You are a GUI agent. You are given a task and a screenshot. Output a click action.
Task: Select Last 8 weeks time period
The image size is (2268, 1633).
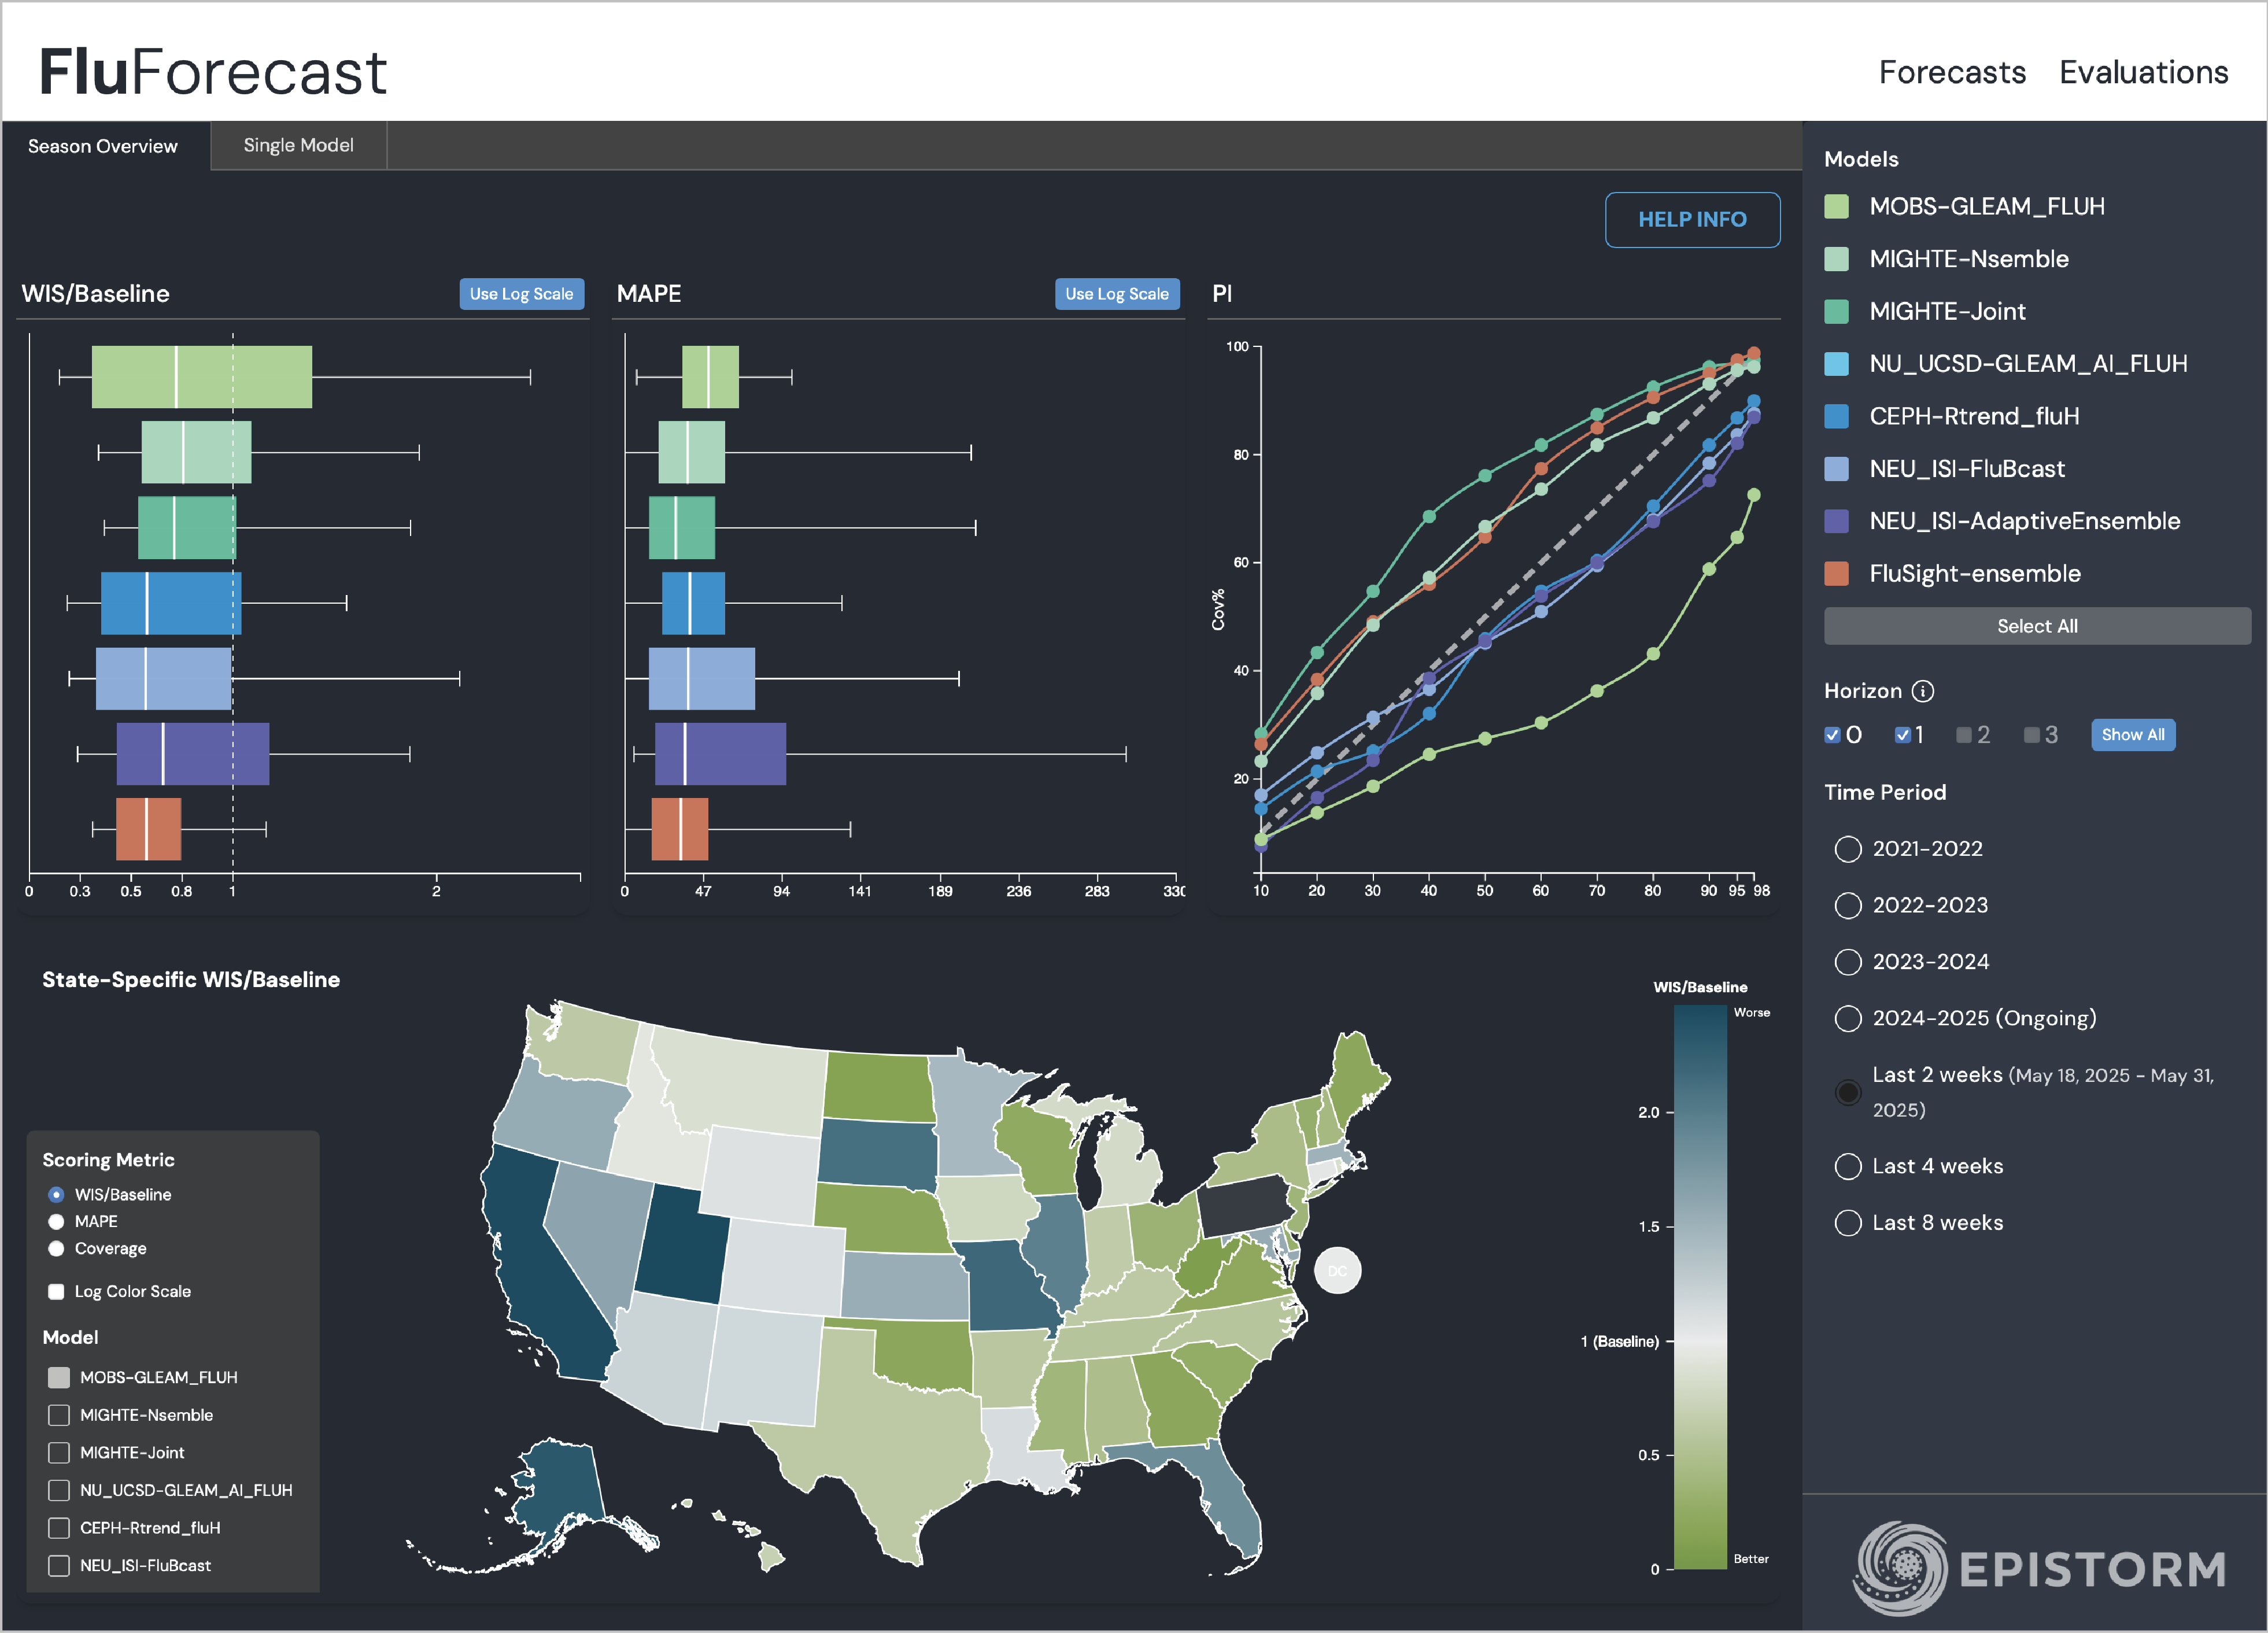pyautogui.click(x=1848, y=1223)
